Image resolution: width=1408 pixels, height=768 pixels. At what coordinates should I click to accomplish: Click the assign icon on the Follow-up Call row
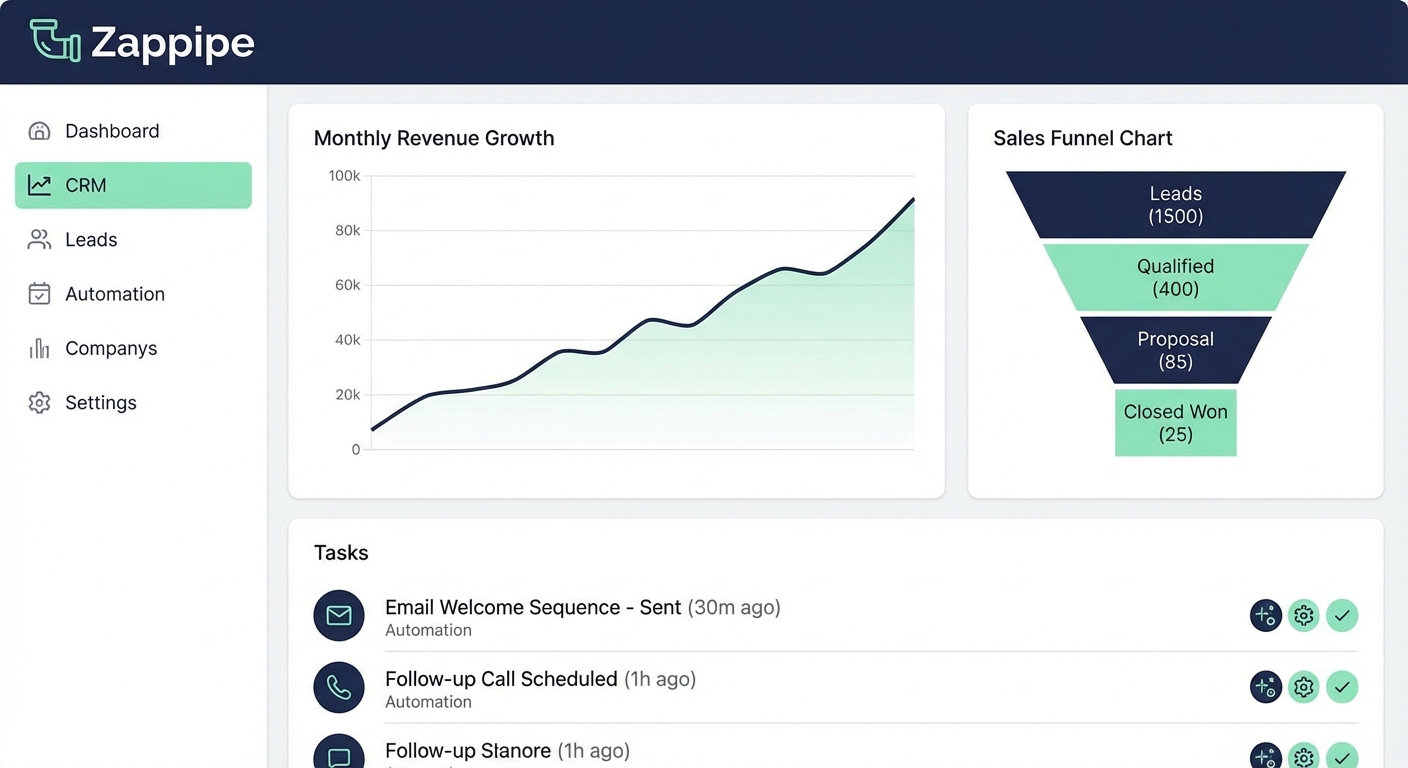[1265, 687]
